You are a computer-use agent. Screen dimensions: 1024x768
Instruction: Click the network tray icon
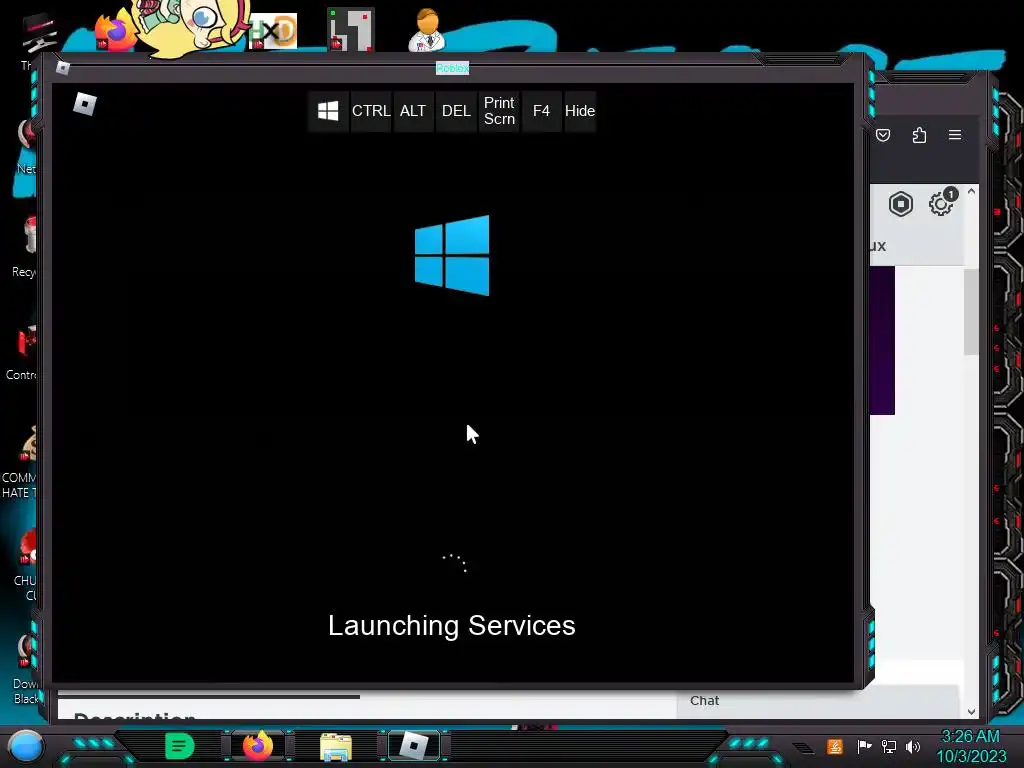click(x=889, y=746)
